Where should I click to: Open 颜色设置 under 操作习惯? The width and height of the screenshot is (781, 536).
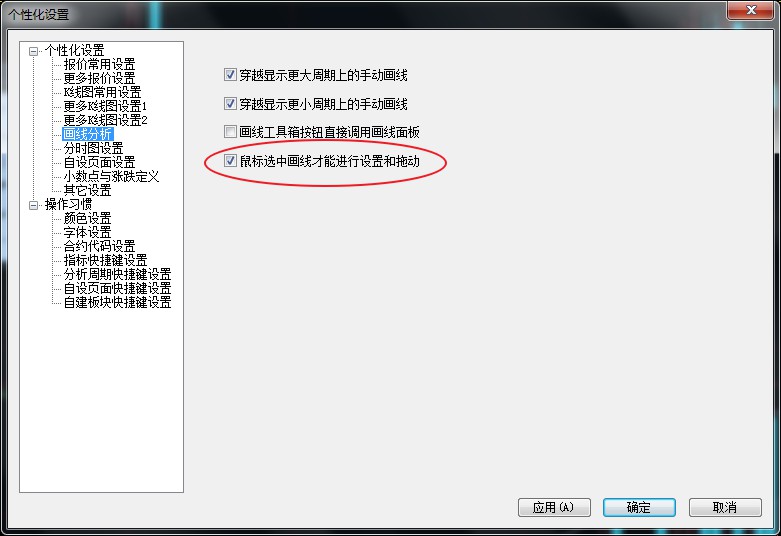coord(87,218)
